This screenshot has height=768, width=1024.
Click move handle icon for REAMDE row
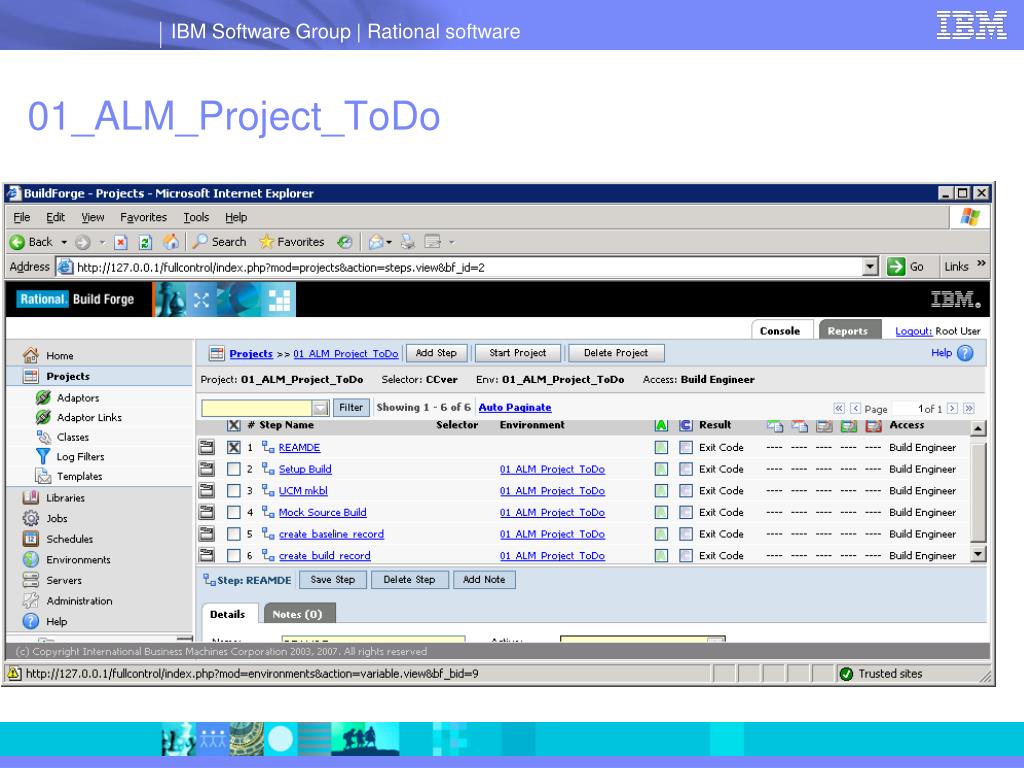tap(206, 447)
